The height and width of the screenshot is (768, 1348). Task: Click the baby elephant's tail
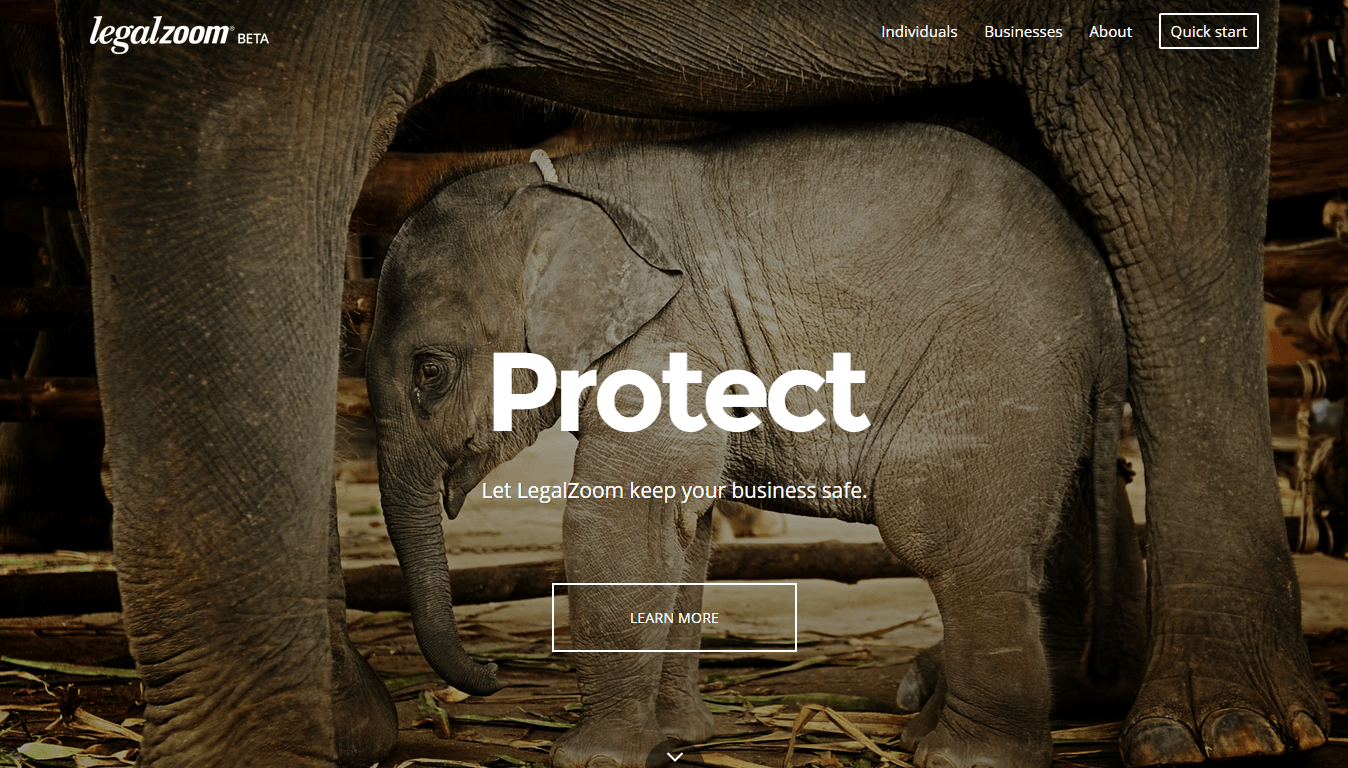click(x=1107, y=520)
